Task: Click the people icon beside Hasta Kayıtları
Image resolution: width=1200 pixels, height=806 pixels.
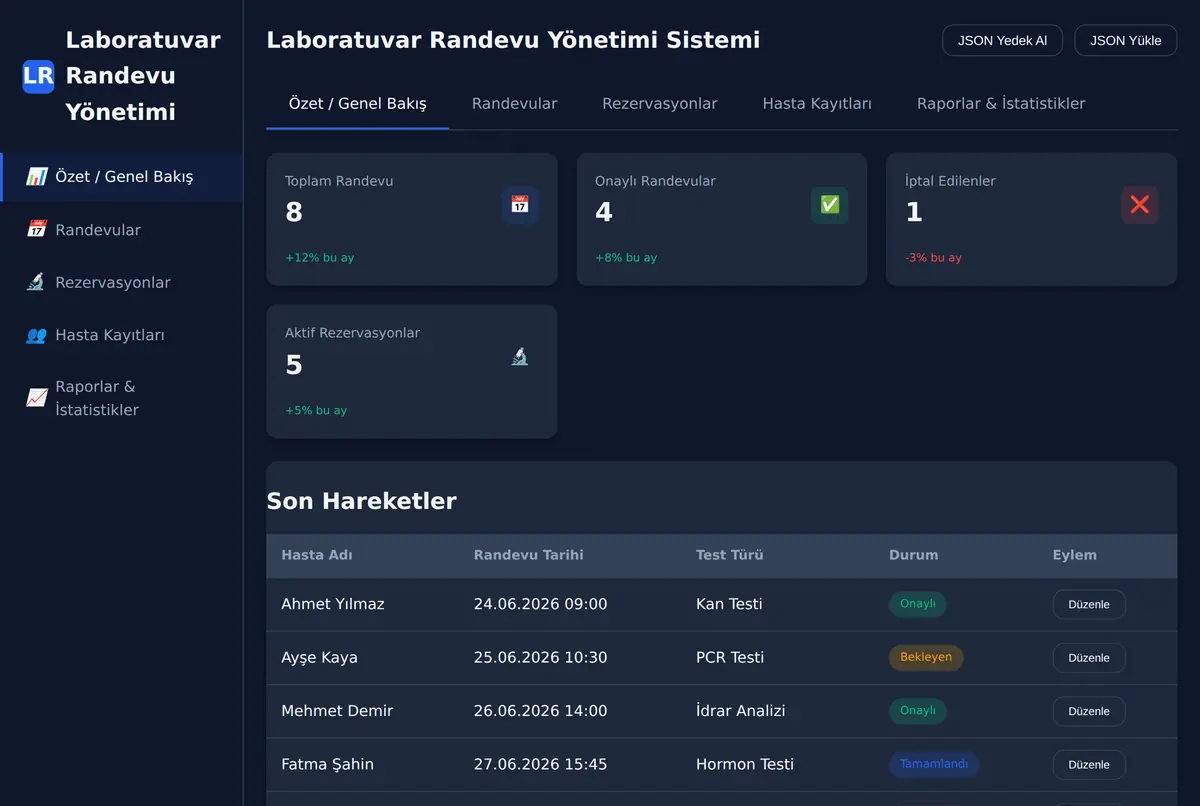Action: click(x=36, y=336)
